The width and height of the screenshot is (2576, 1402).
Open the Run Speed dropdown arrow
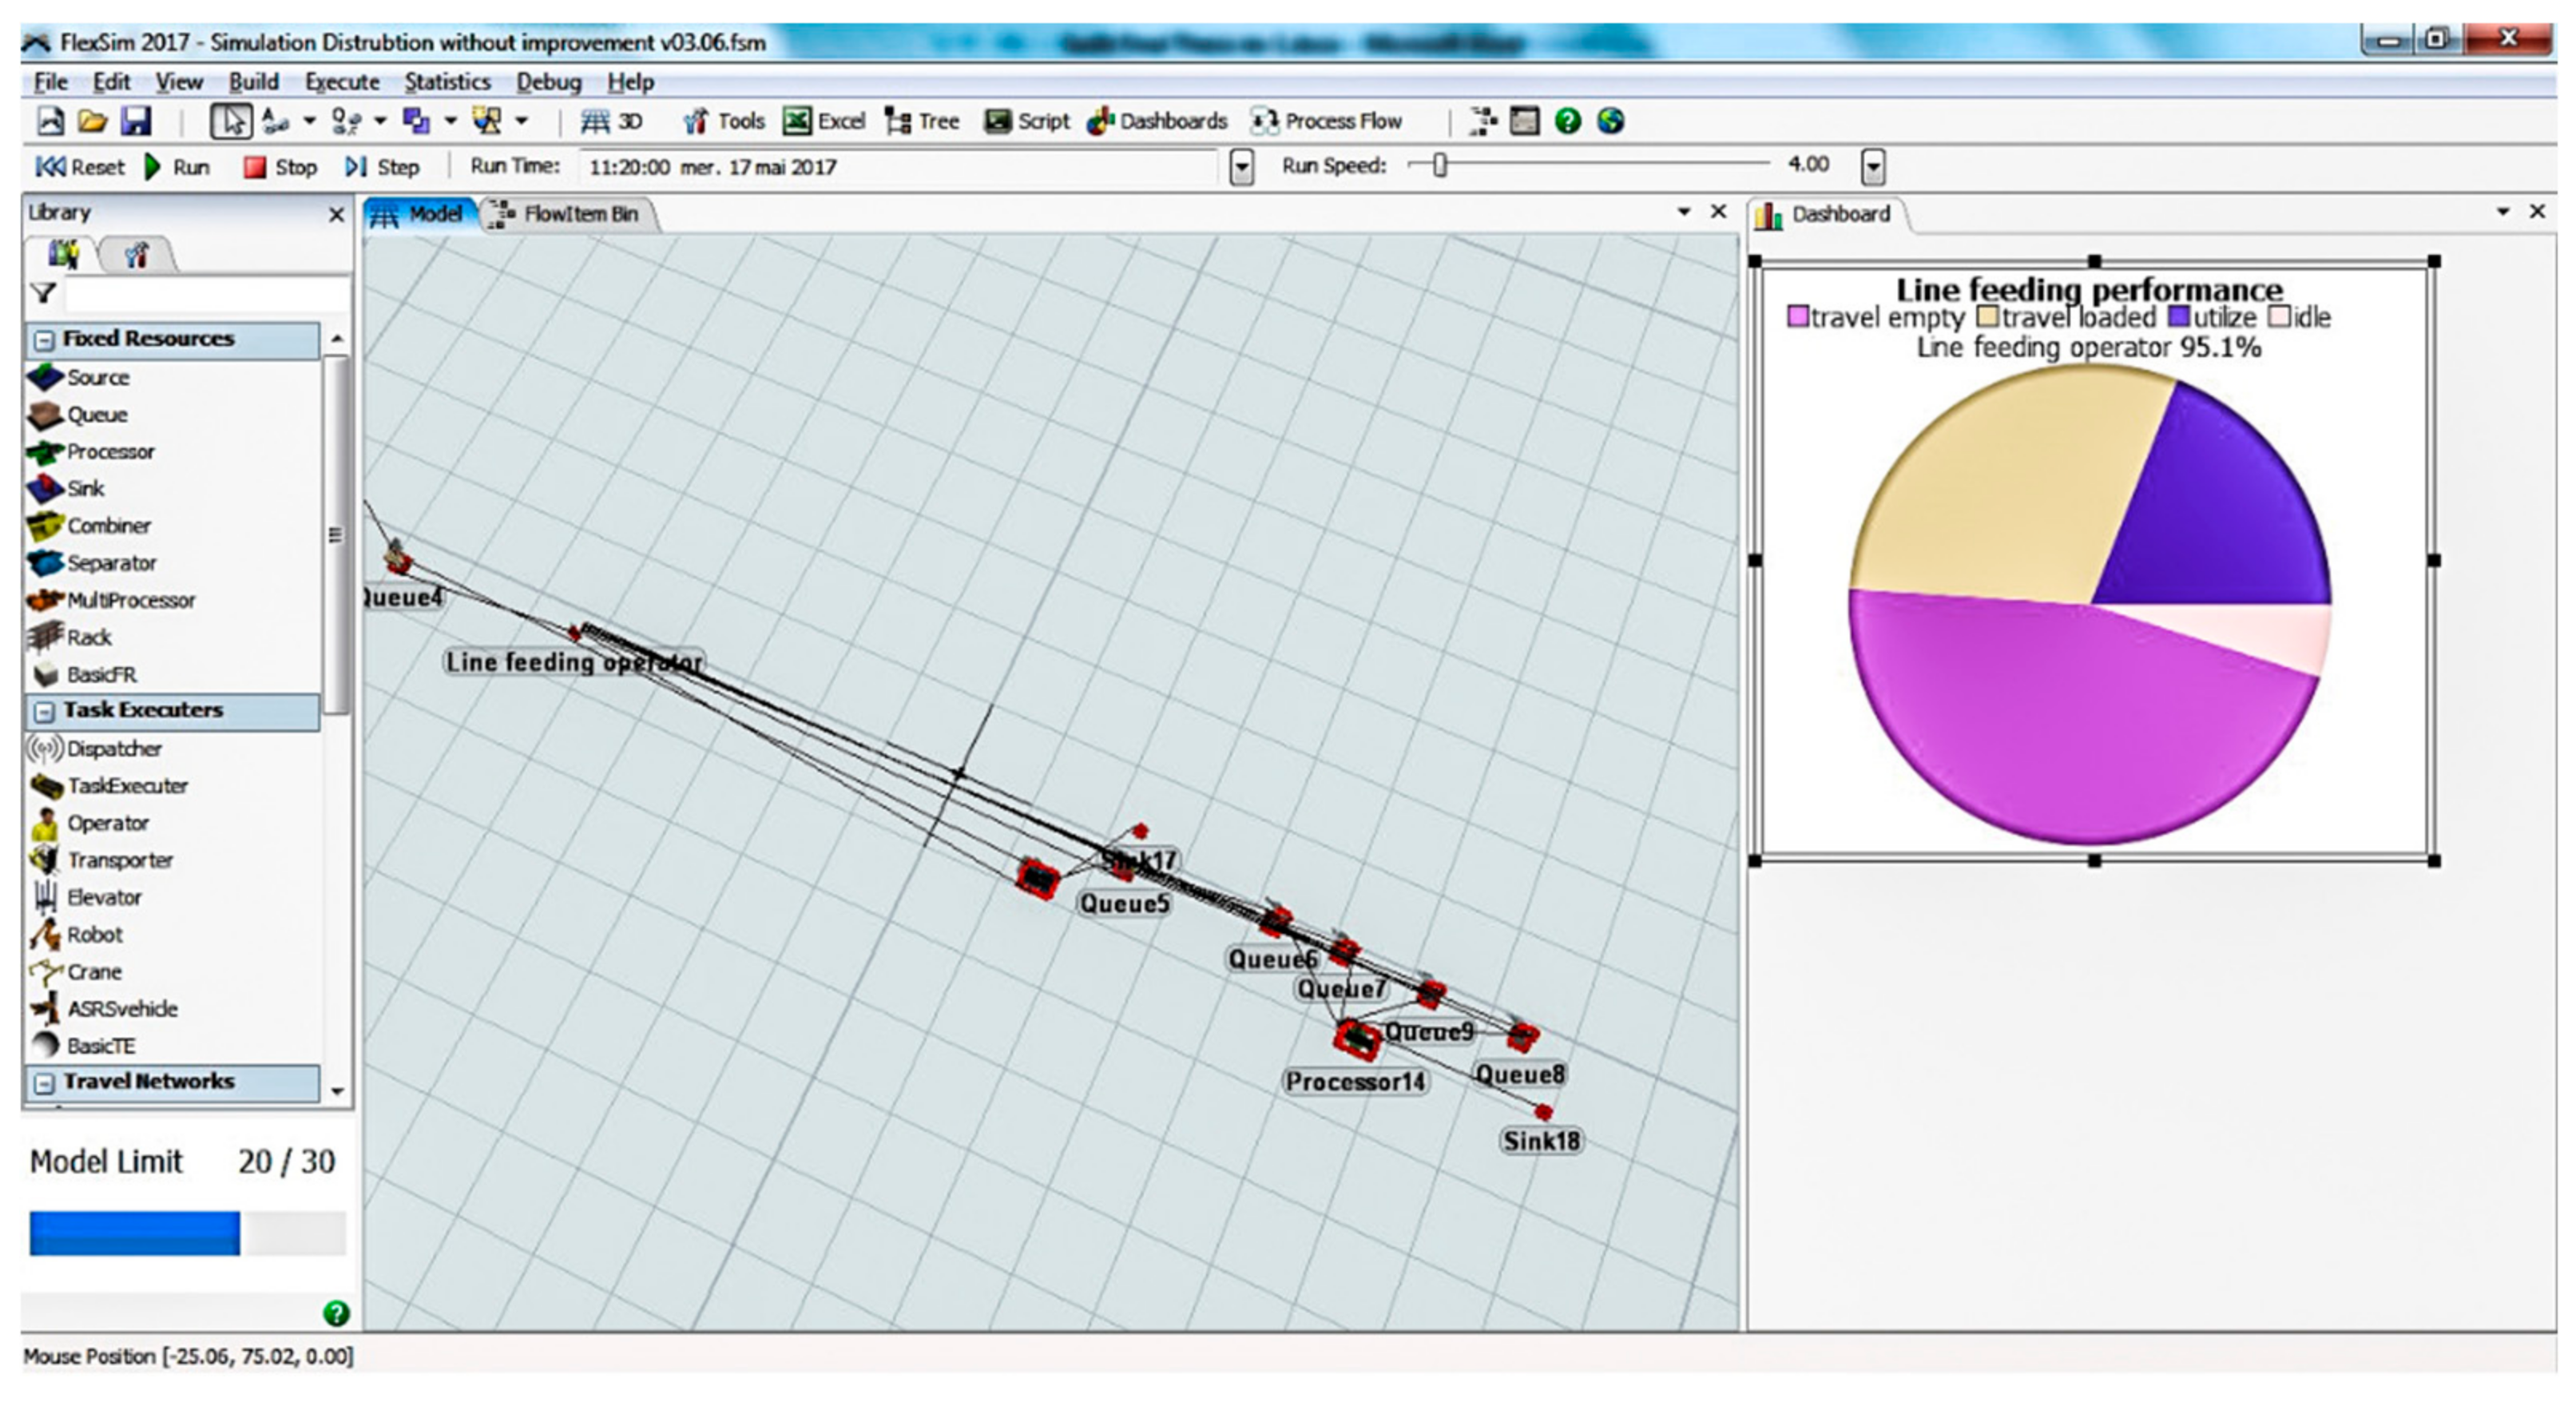(x=1873, y=167)
